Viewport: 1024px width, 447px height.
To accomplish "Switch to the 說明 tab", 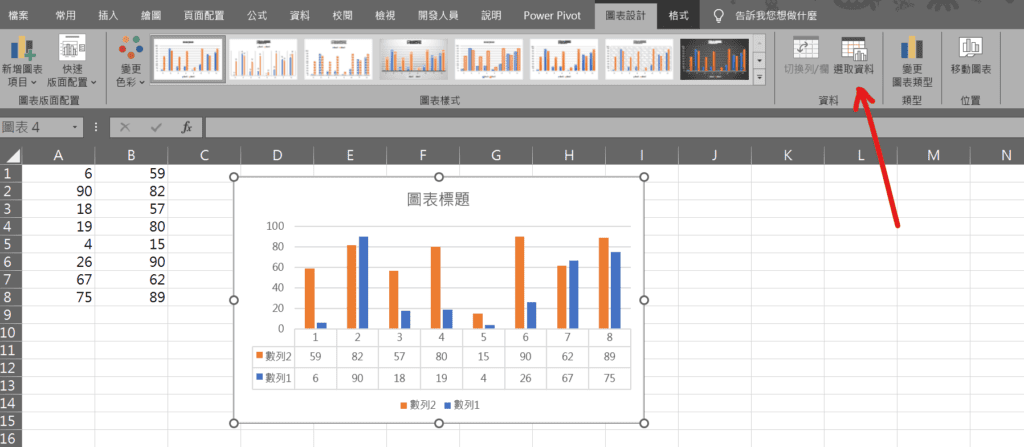I will point(491,16).
